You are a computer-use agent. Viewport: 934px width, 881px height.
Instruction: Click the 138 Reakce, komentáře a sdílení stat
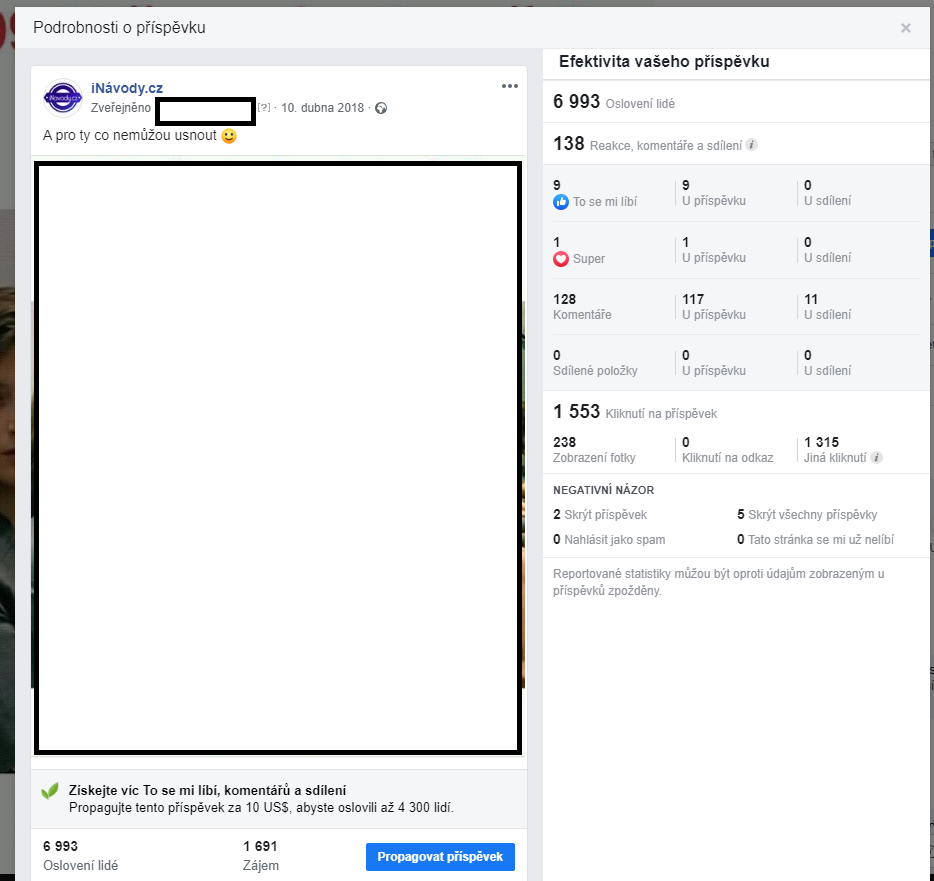coord(647,144)
